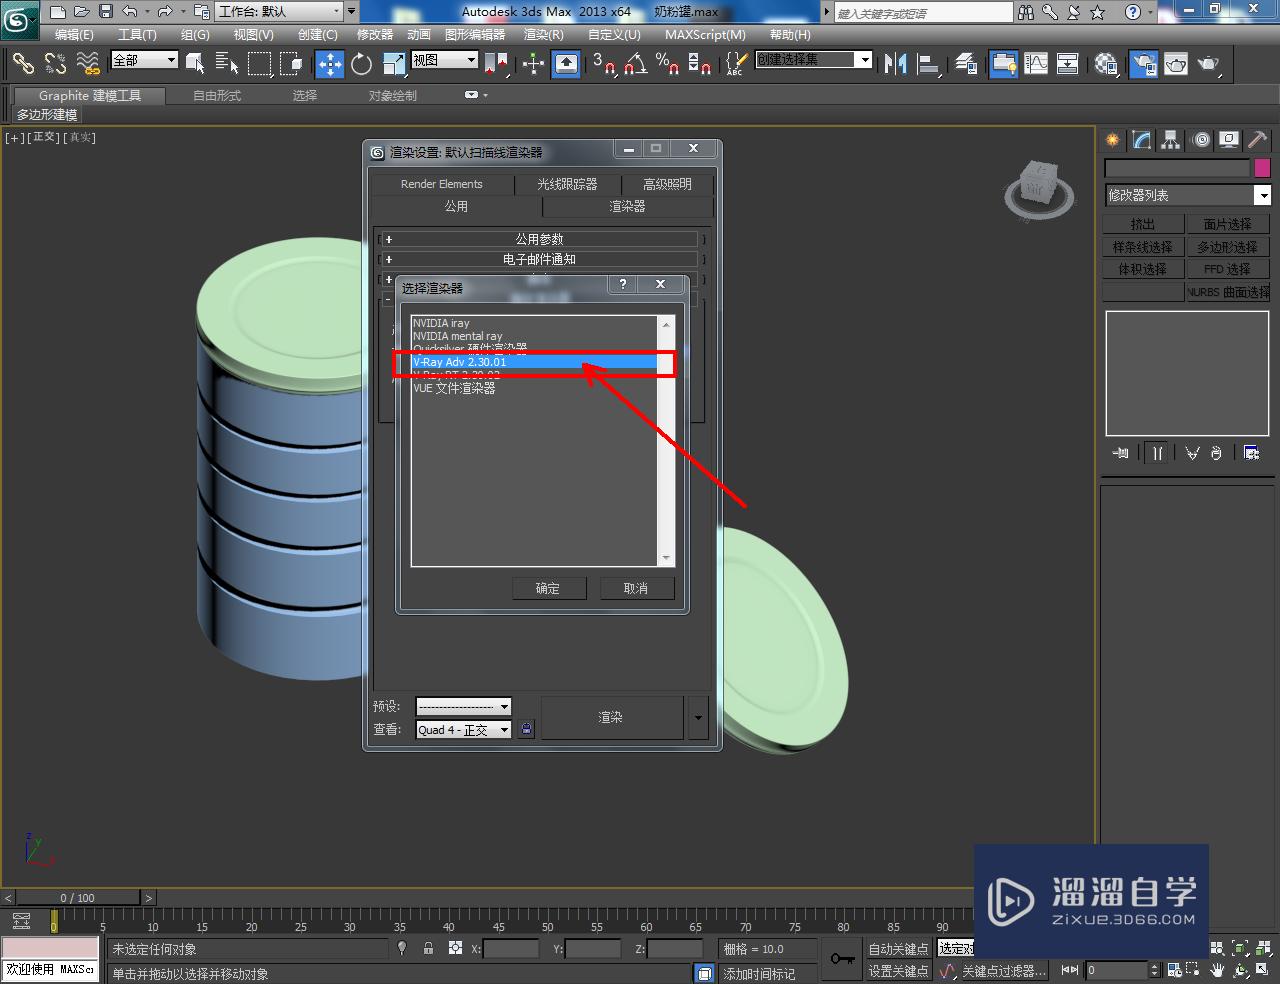Screen dimensions: 1280x984
Task: Open the Layer Manager icon
Action: (x=966, y=64)
